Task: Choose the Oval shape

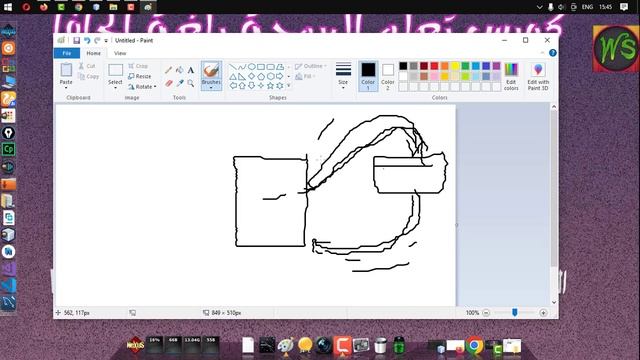Action: coord(251,67)
